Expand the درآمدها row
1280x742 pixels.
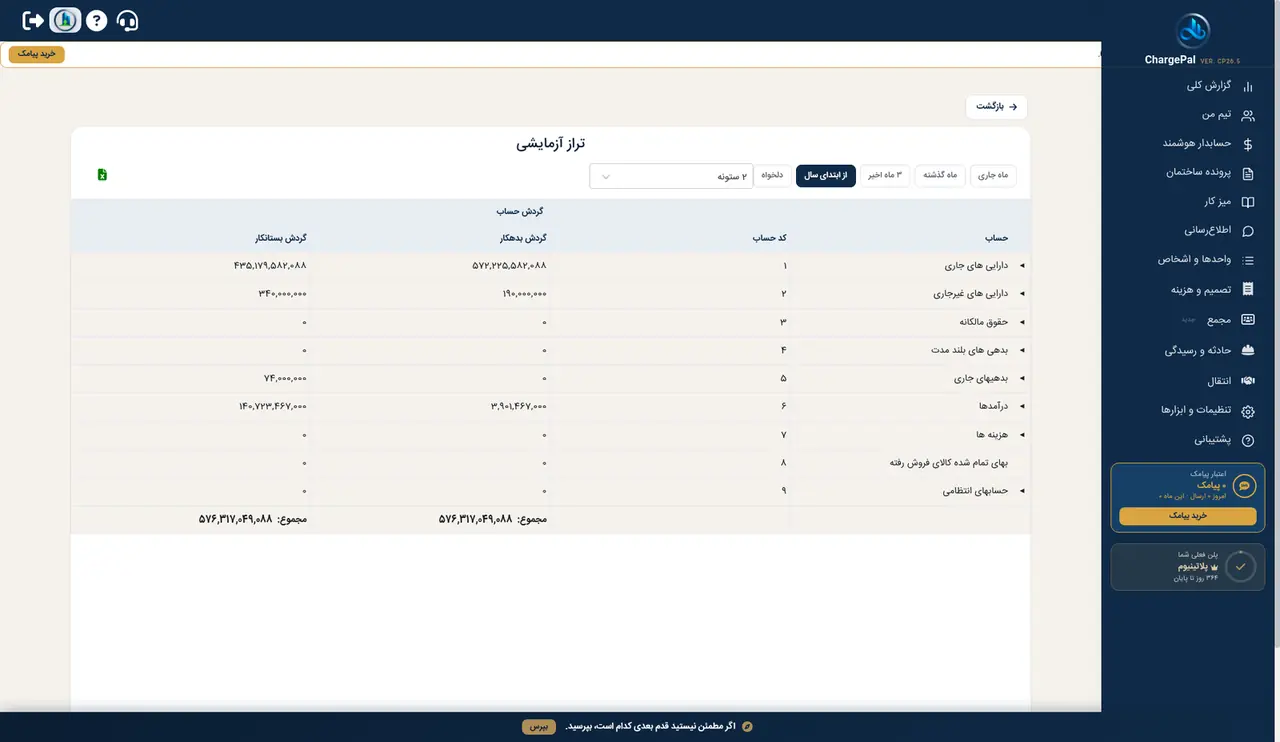[1022, 407]
